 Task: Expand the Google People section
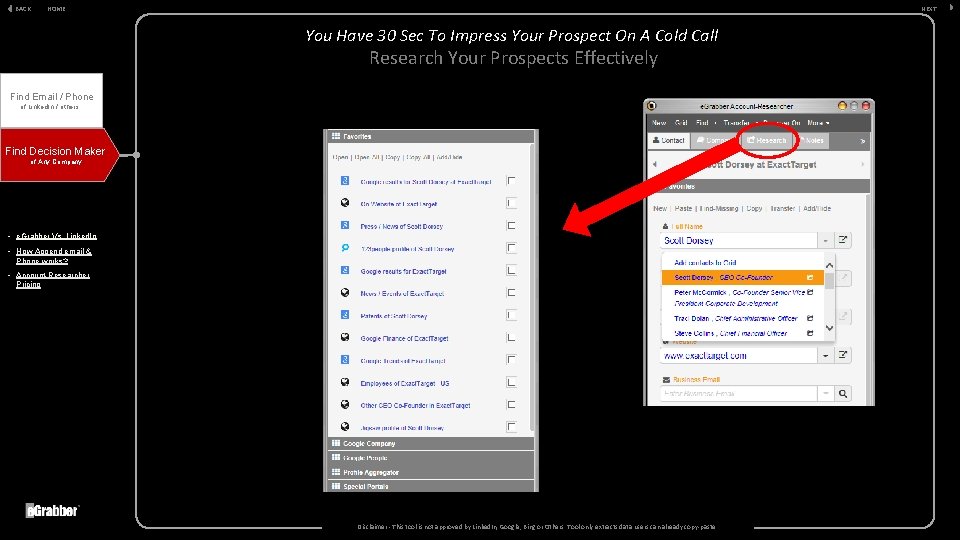pos(431,458)
